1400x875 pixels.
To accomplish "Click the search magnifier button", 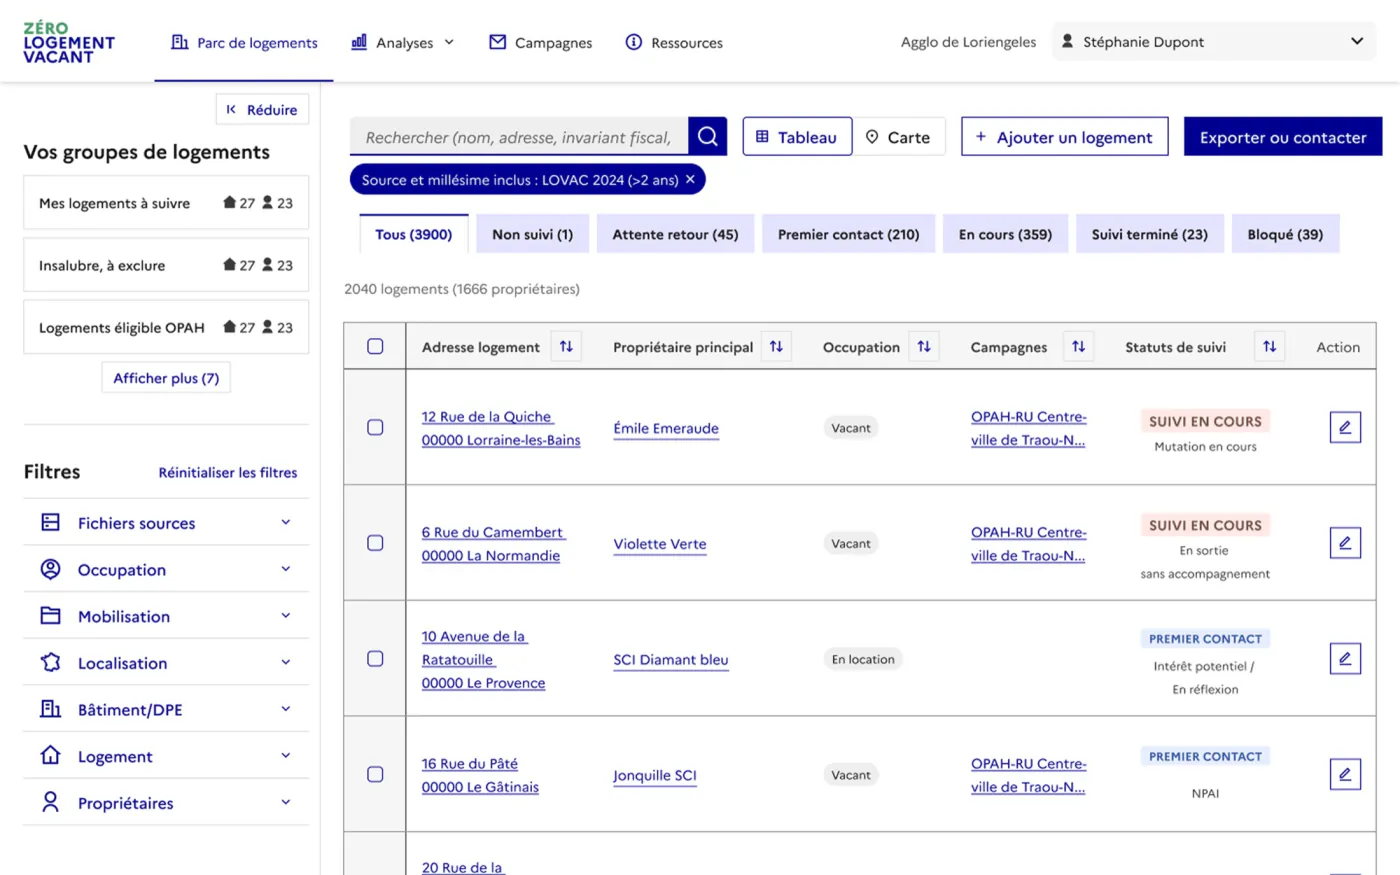I will coord(708,137).
